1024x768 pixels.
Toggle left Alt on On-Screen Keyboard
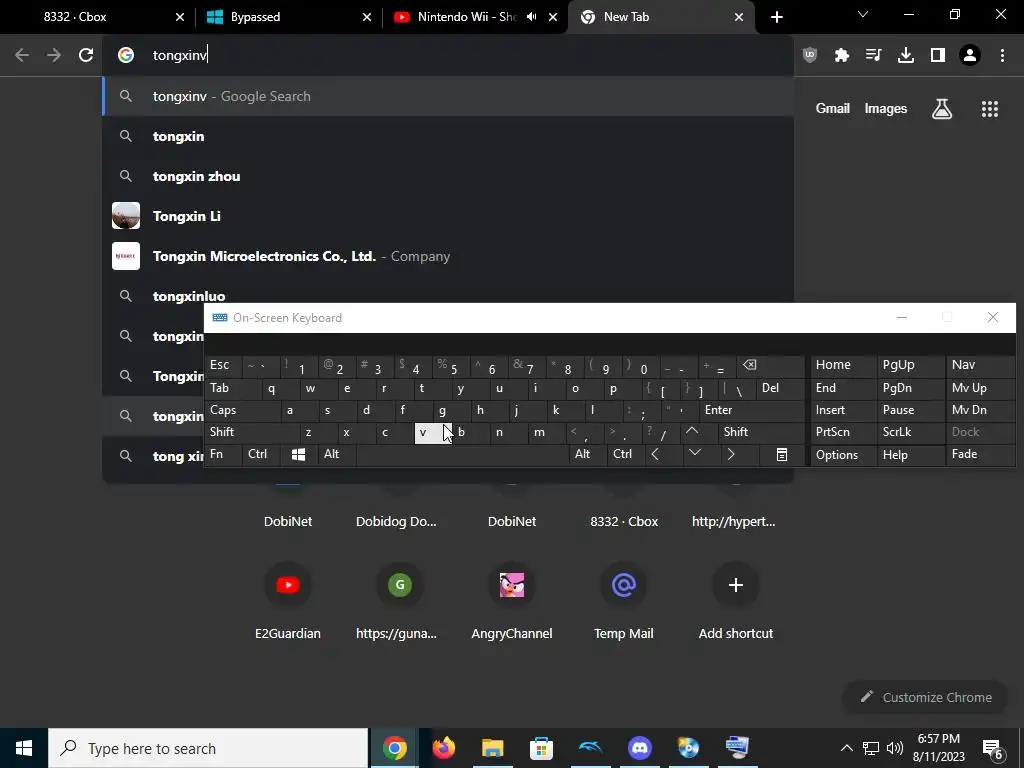[337, 455]
